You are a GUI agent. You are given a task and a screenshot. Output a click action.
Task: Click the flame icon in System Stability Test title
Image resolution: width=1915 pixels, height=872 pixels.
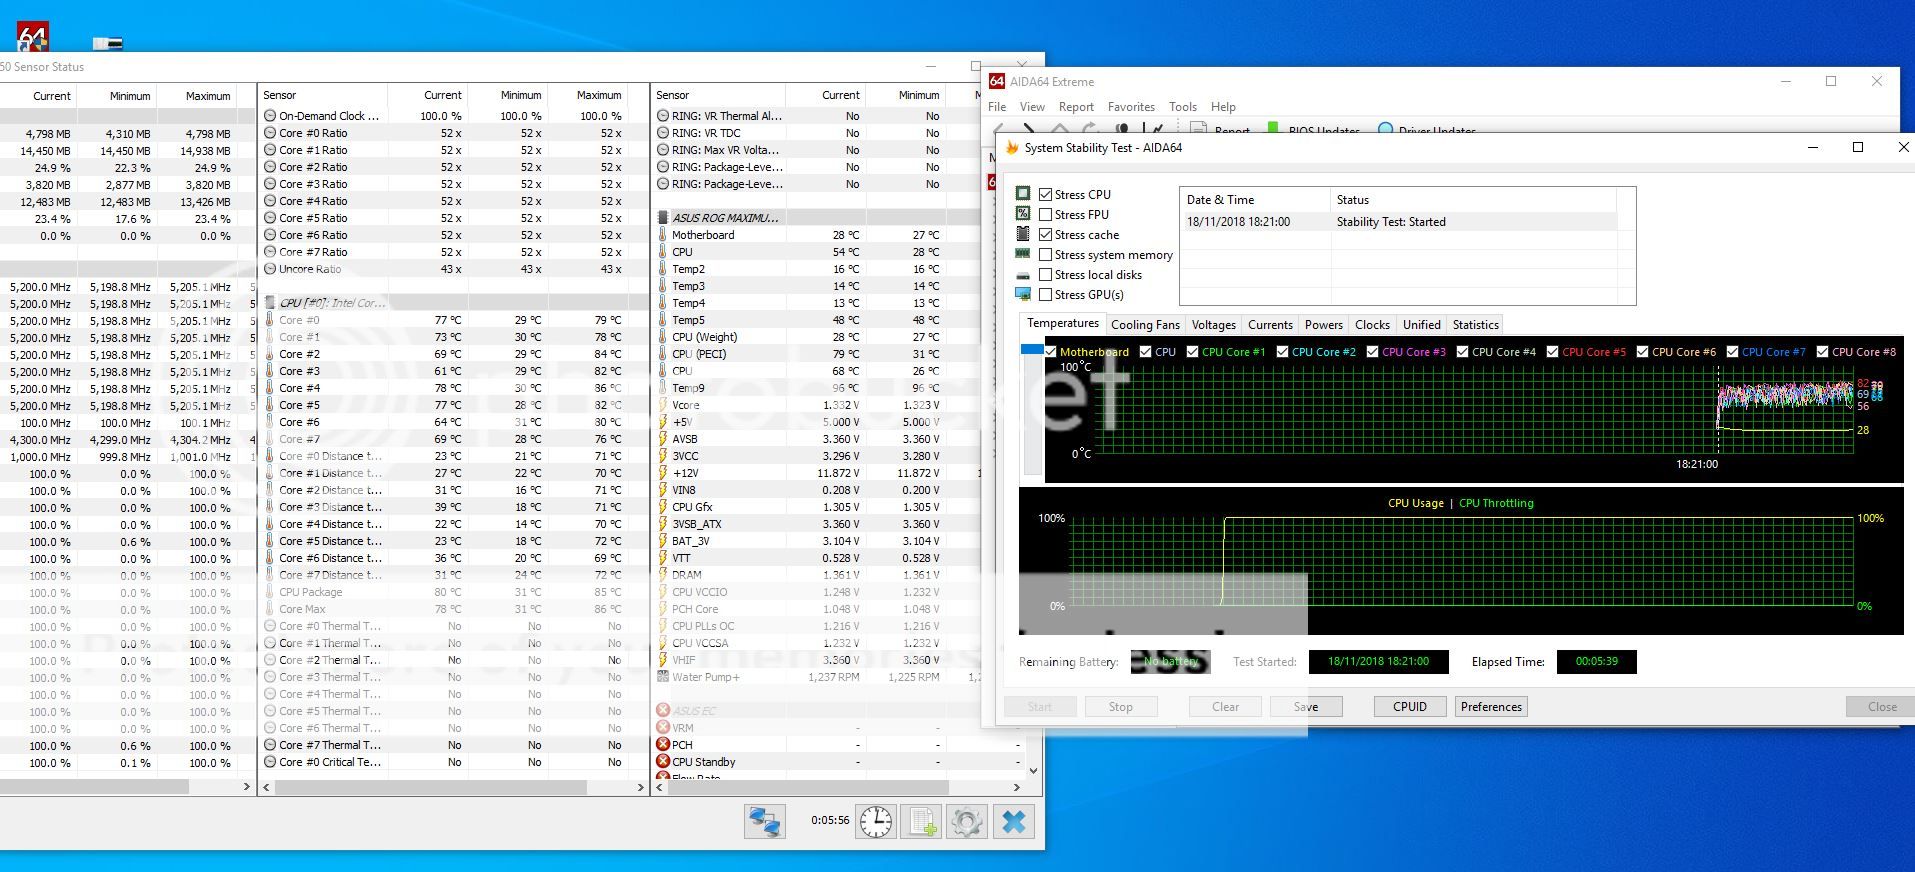coord(1012,148)
